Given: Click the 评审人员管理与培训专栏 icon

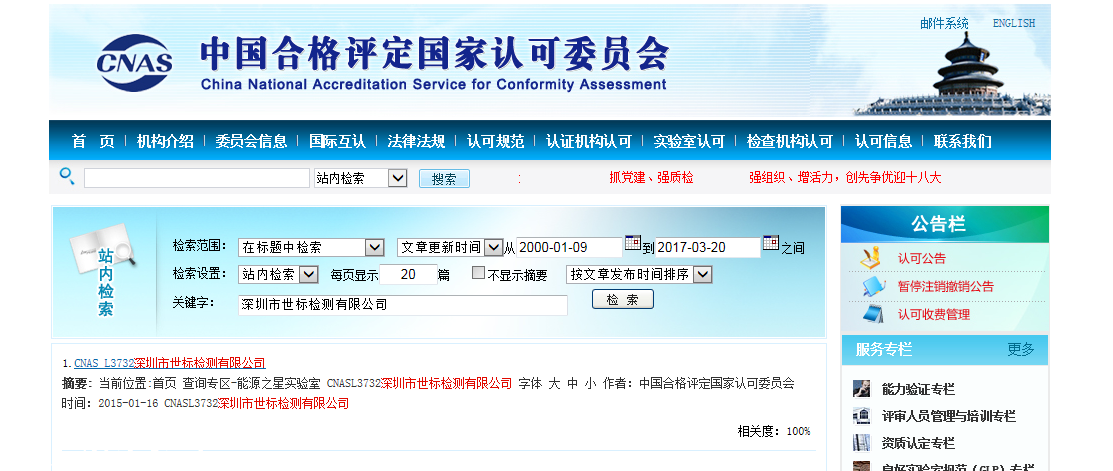Looking at the screenshot, I should click(861, 416).
